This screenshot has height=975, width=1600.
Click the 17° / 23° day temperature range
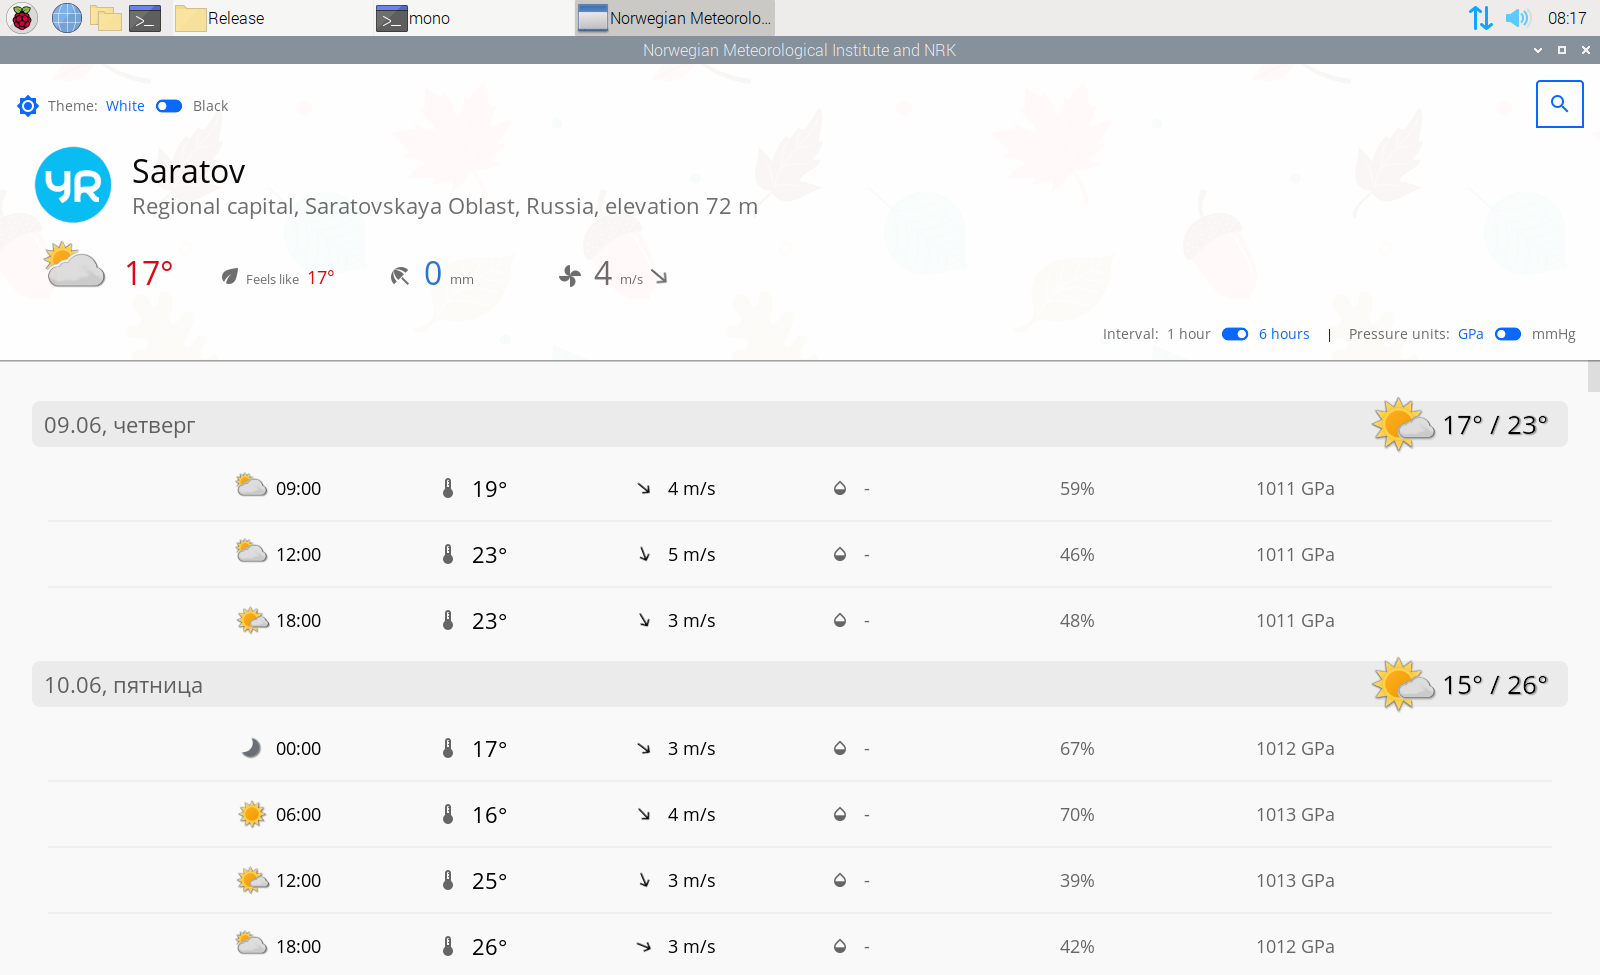1495,425
